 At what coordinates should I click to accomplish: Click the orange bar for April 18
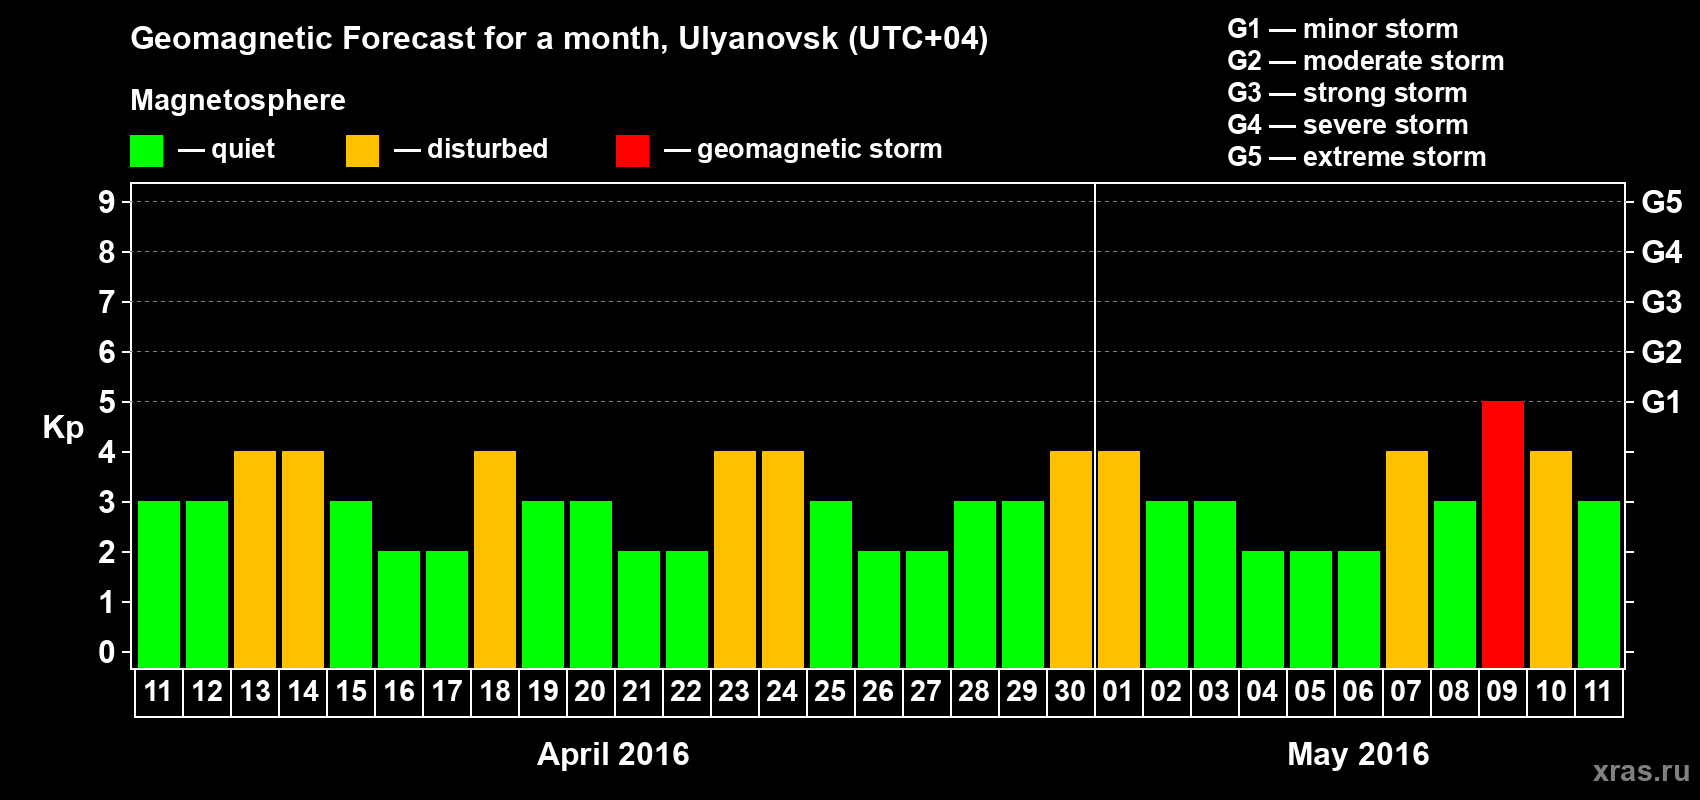pyautogui.click(x=494, y=559)
